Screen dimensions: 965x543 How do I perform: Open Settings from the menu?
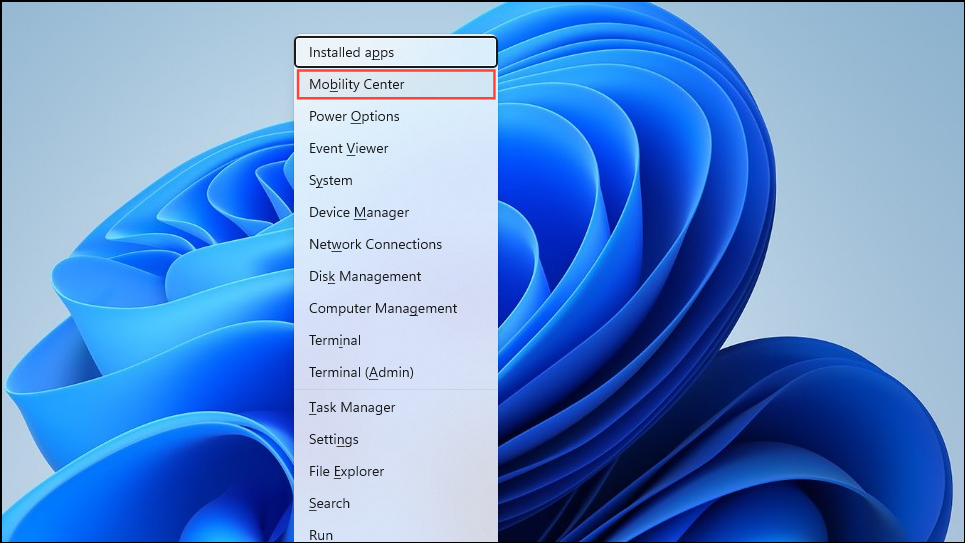396,440
